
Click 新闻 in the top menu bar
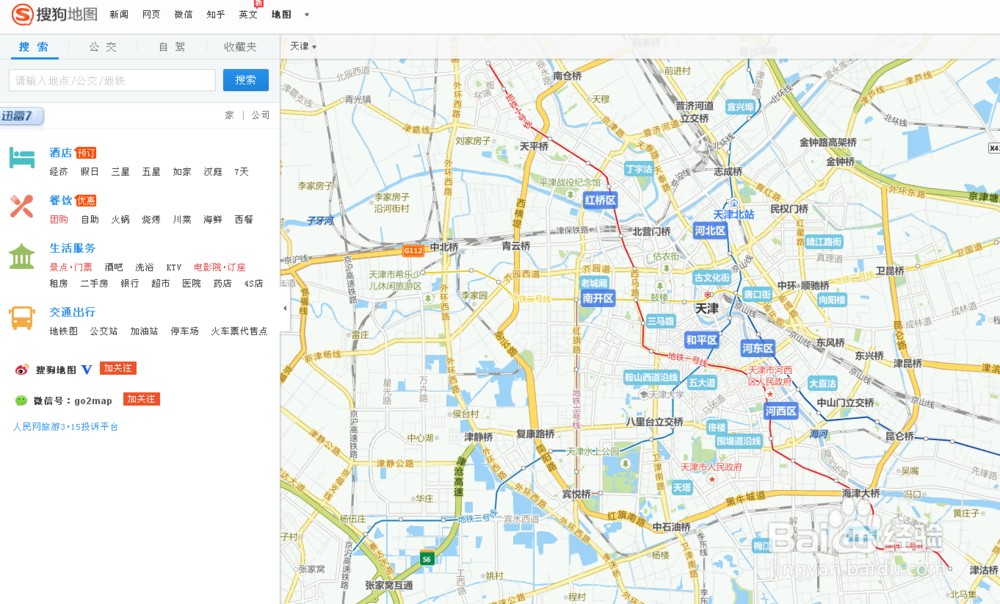coord(118,14)
